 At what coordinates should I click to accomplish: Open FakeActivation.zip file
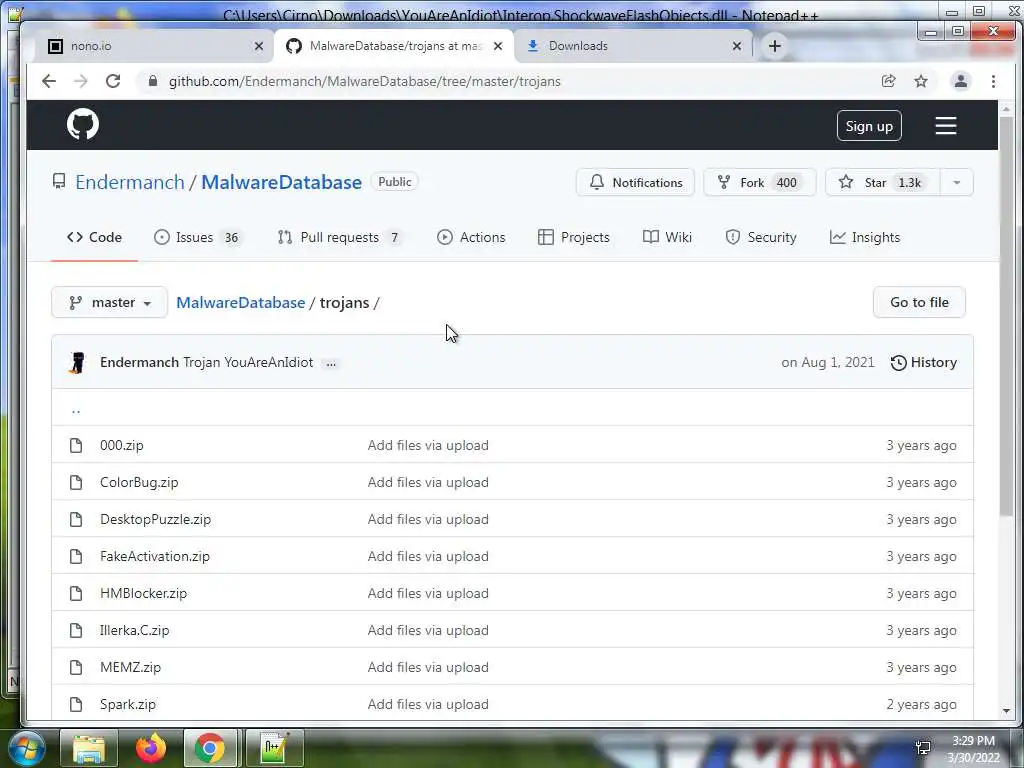point(155,556)
